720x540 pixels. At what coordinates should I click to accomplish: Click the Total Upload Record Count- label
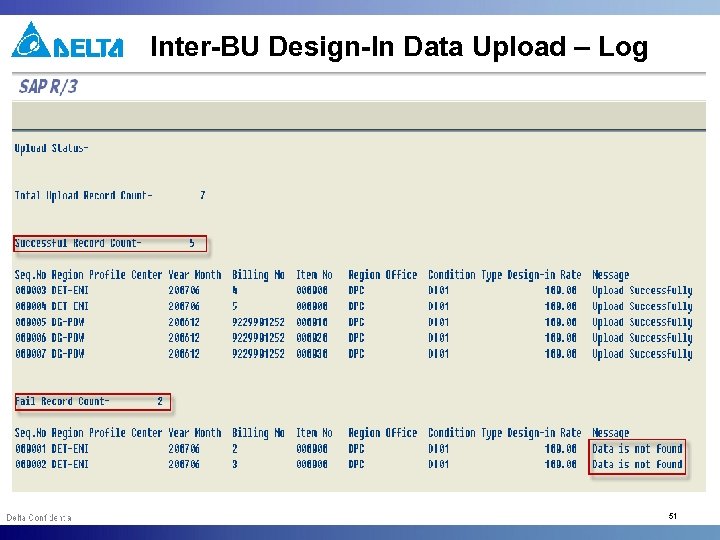tap(84, 196)
